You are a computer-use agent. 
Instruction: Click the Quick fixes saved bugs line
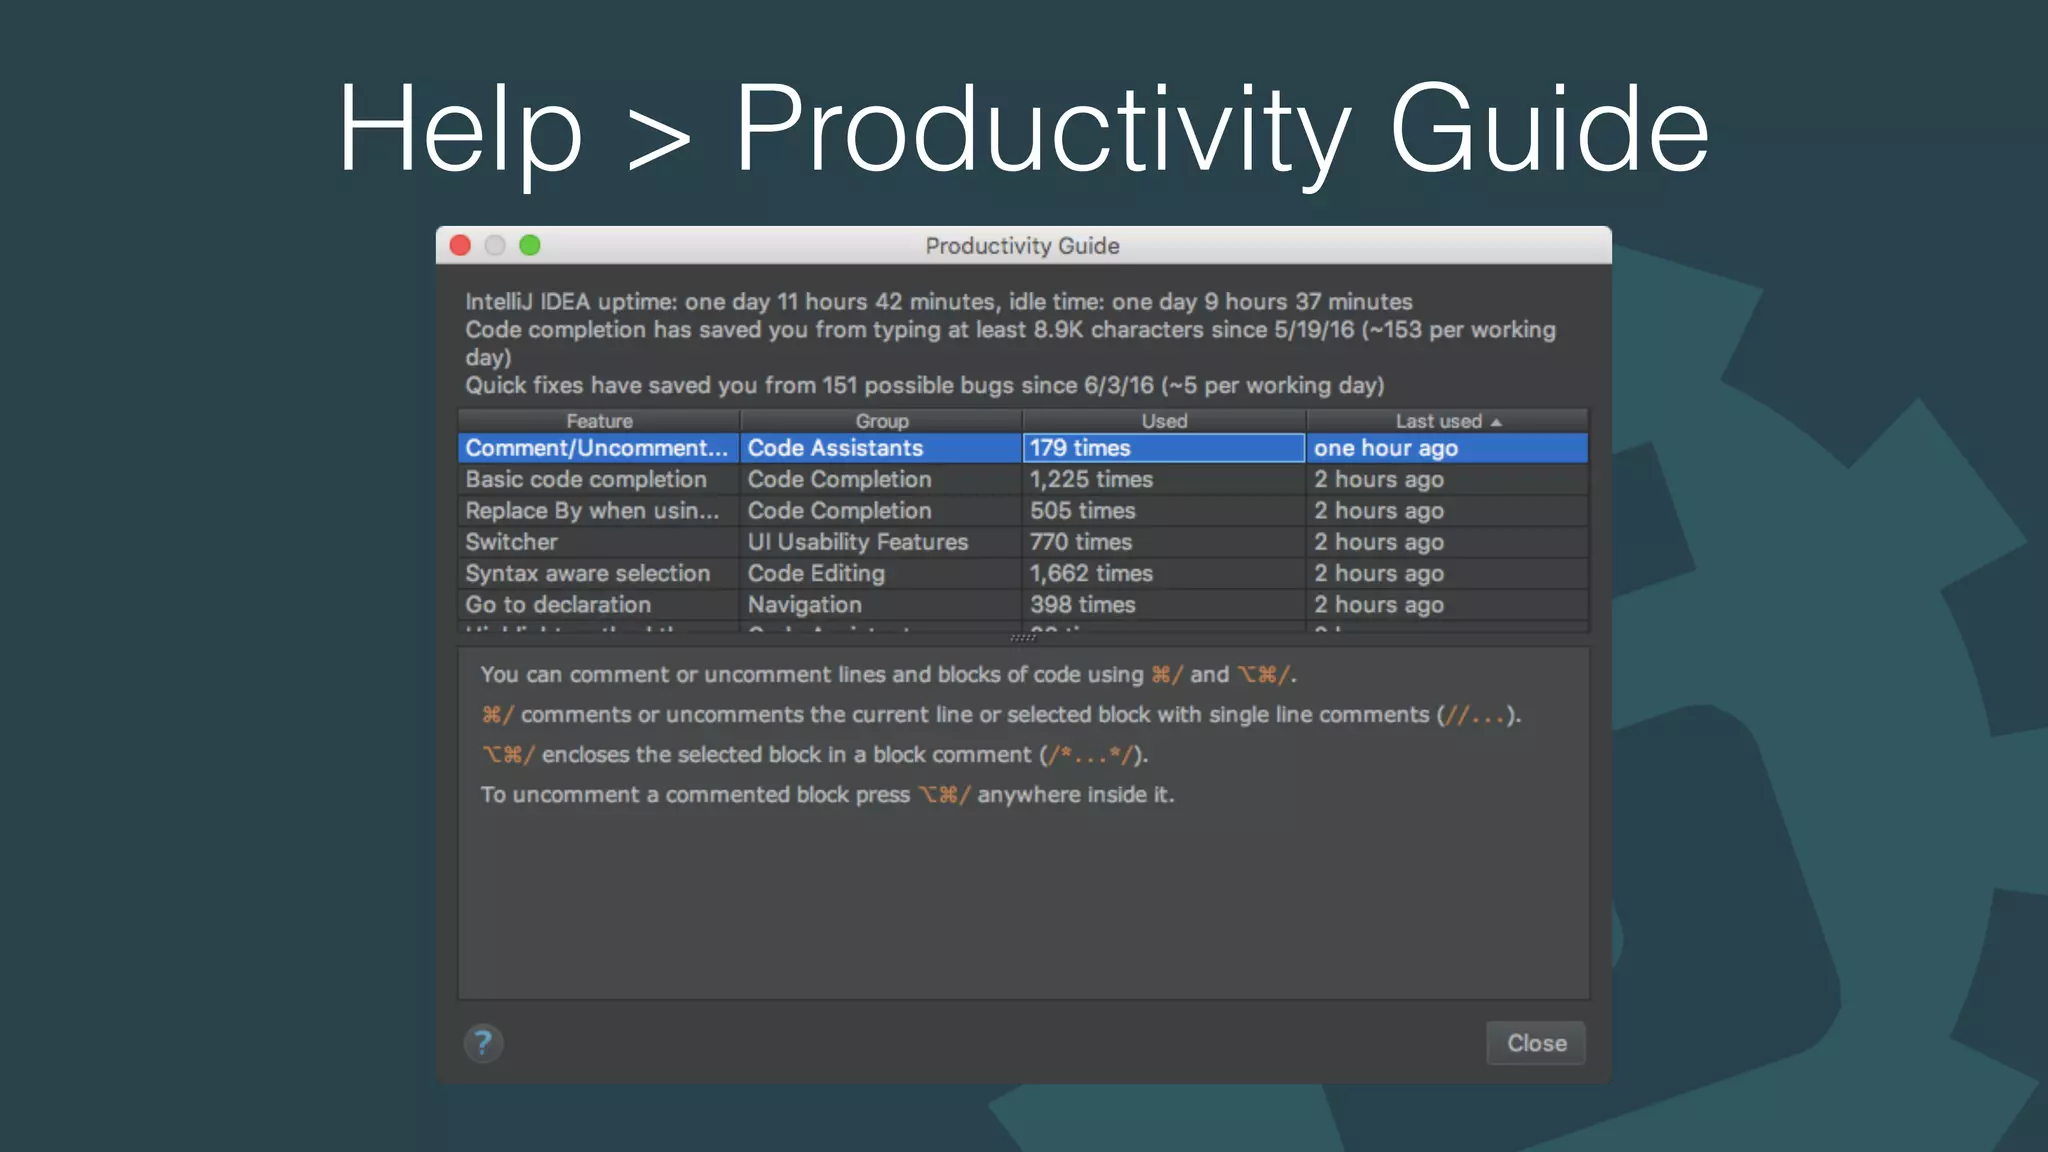924,386
